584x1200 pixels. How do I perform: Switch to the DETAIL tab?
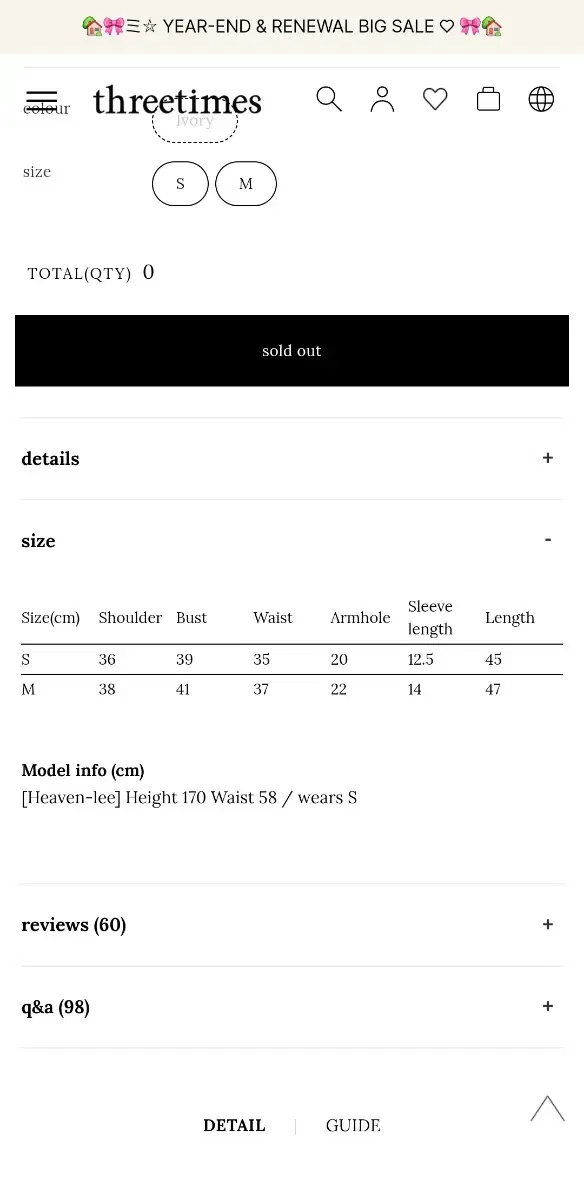[x=234, y=1126]
